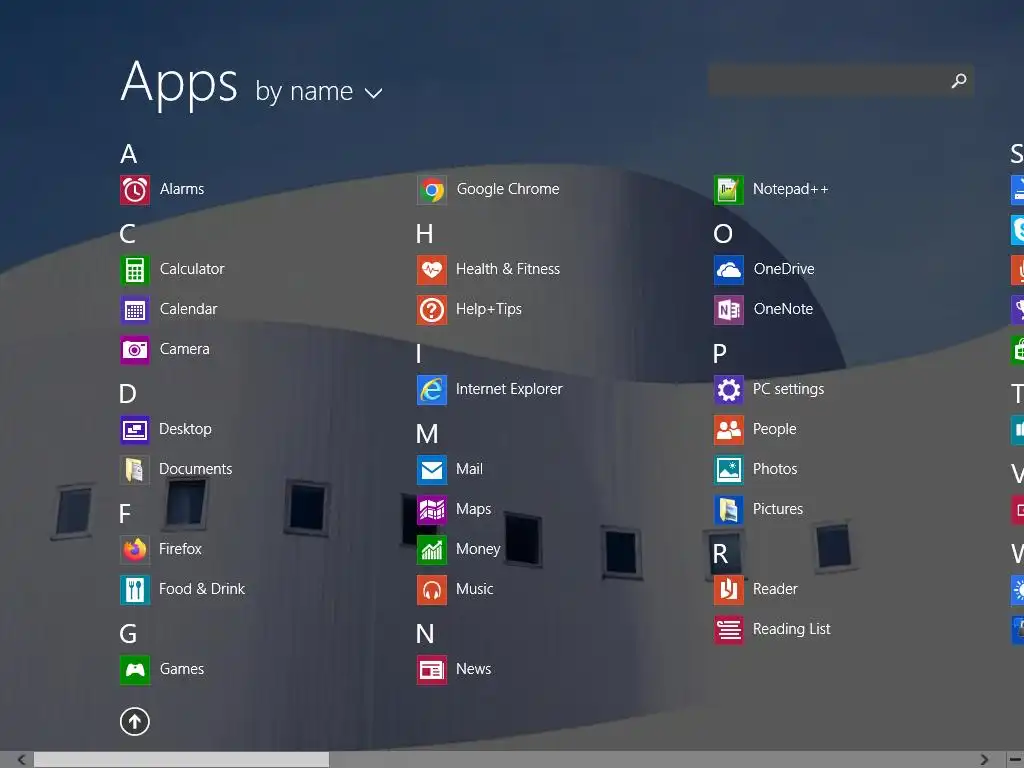
Task: Jump to letter group 'A' header
Action: click(129, 155)
